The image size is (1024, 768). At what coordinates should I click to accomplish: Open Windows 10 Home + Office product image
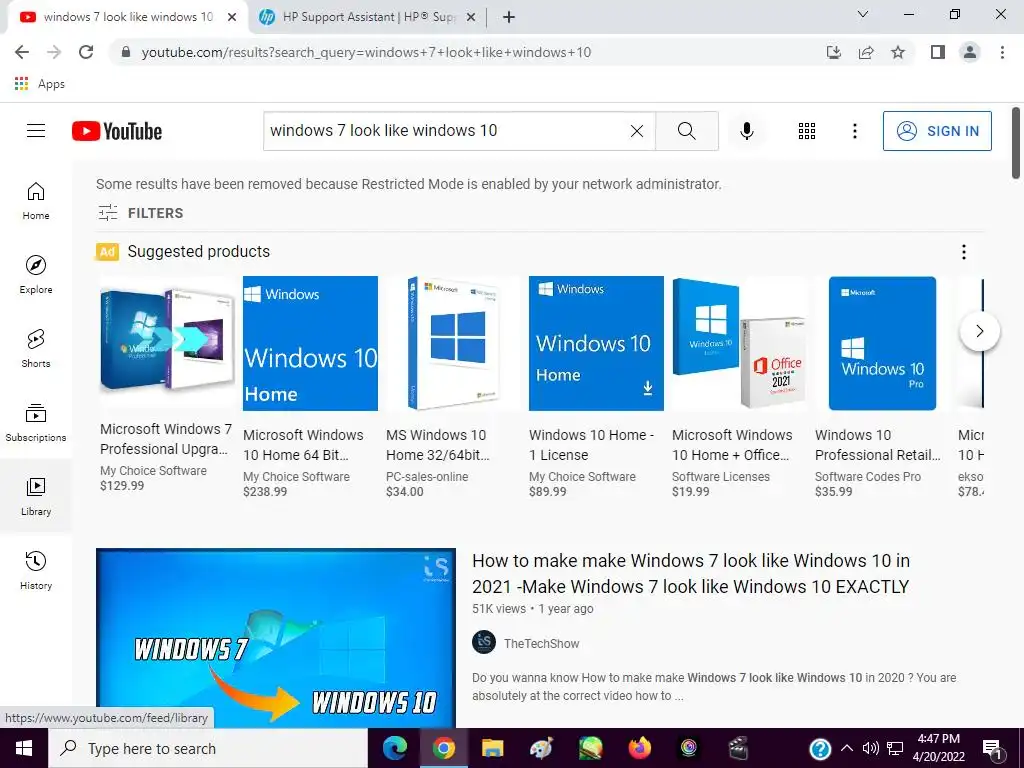click(x=739, y=344)
